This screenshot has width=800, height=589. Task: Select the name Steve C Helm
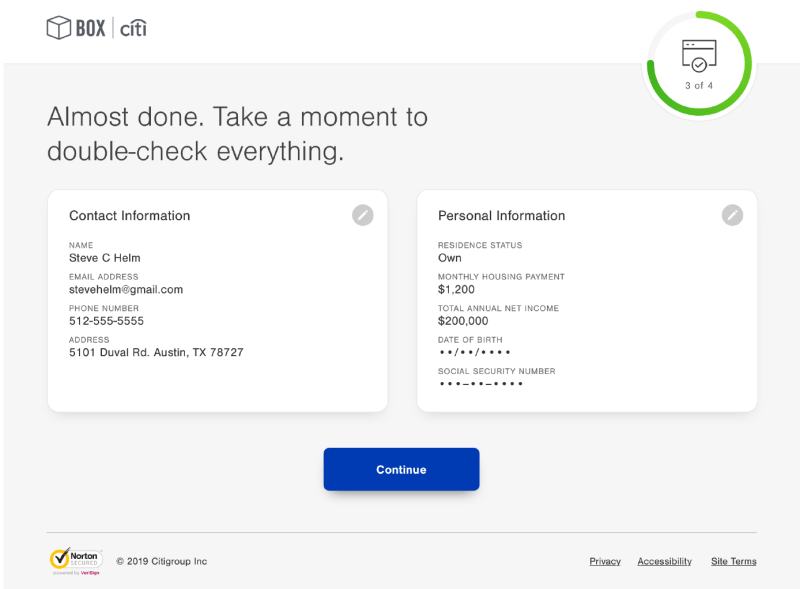pos(105,258)
